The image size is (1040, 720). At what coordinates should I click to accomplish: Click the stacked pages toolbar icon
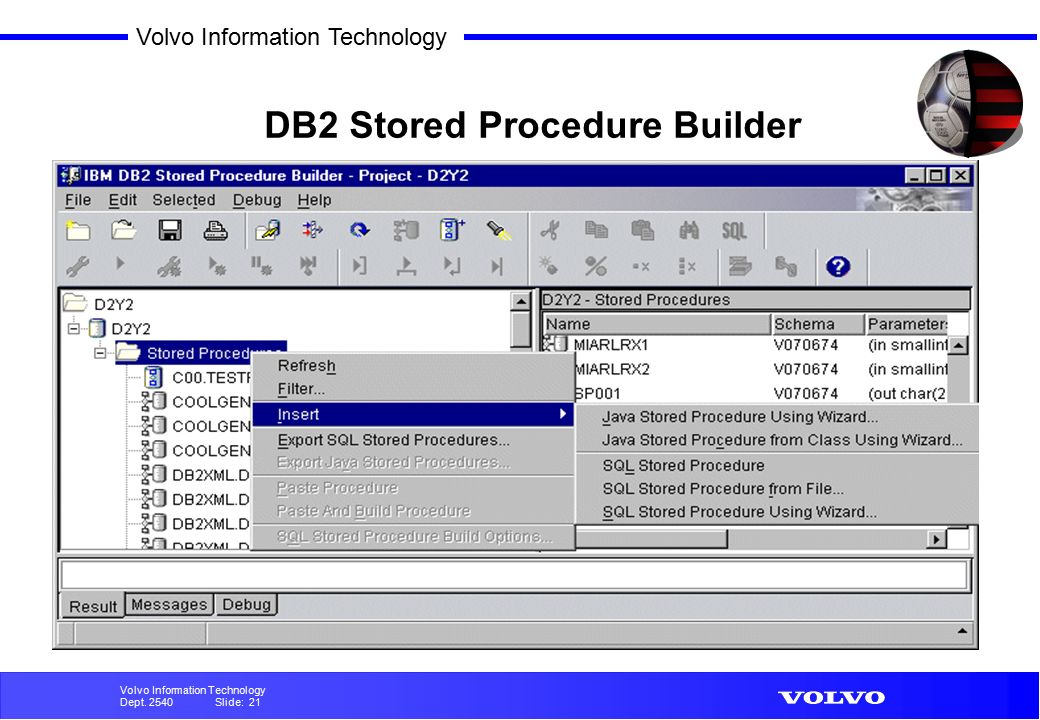click(740, 267)
